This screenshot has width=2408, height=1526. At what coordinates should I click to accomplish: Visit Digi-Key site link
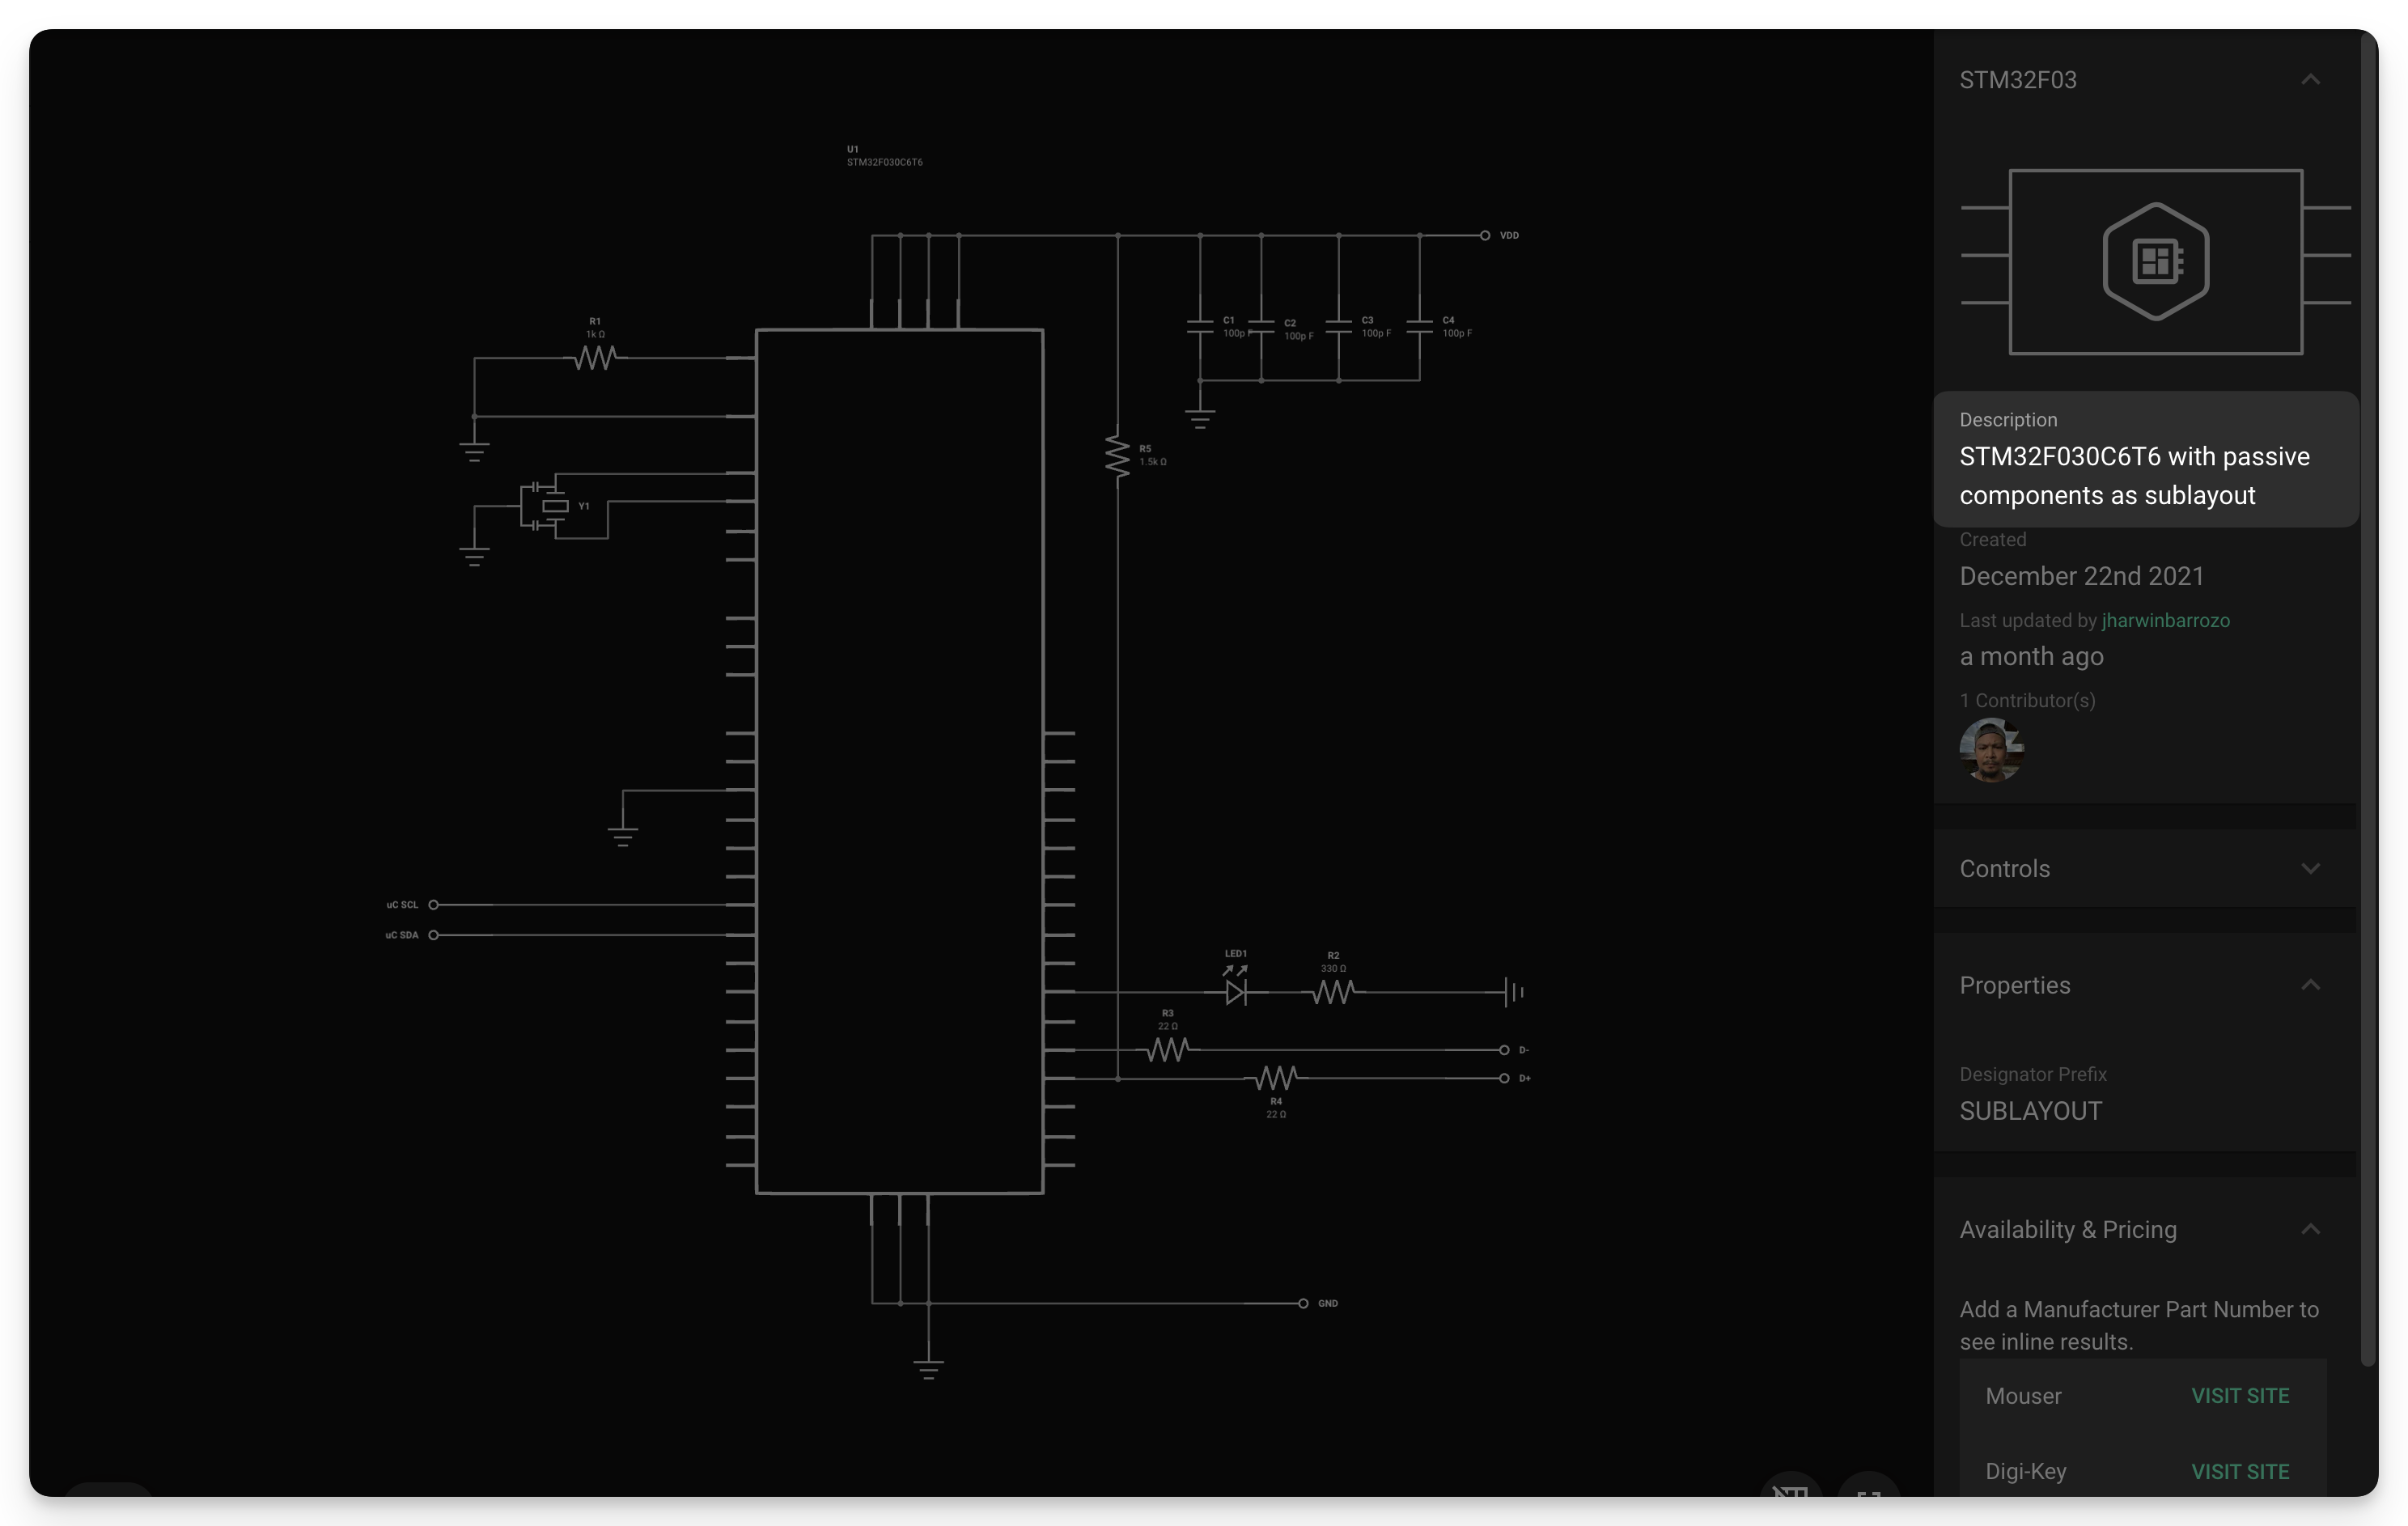pyautogui.click(x=2239, y=1472)
